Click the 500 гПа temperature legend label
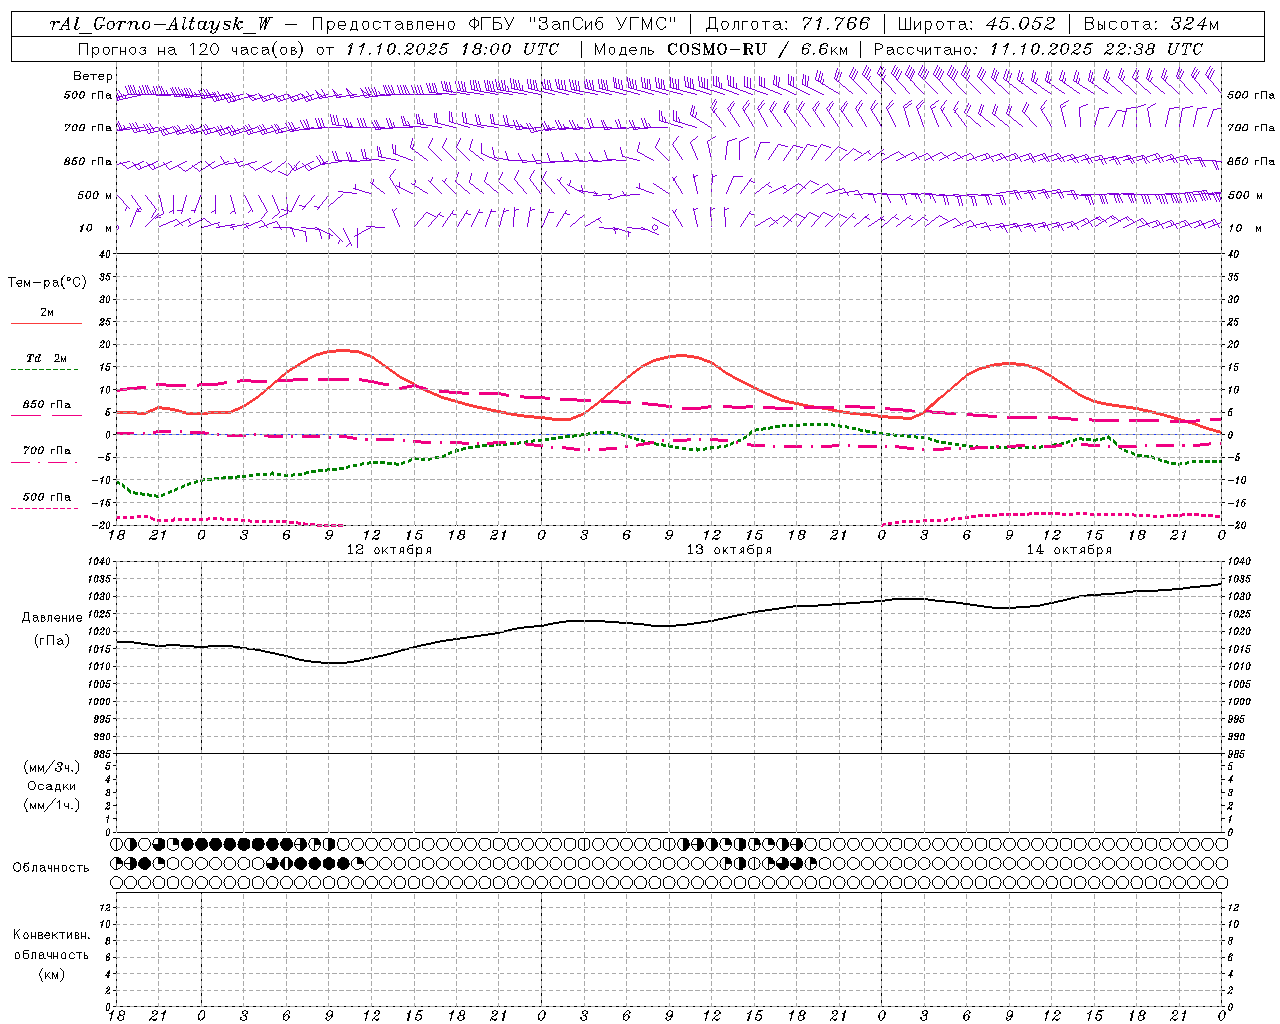This screenshot has width=1280, height=1024. click(47, 497)
